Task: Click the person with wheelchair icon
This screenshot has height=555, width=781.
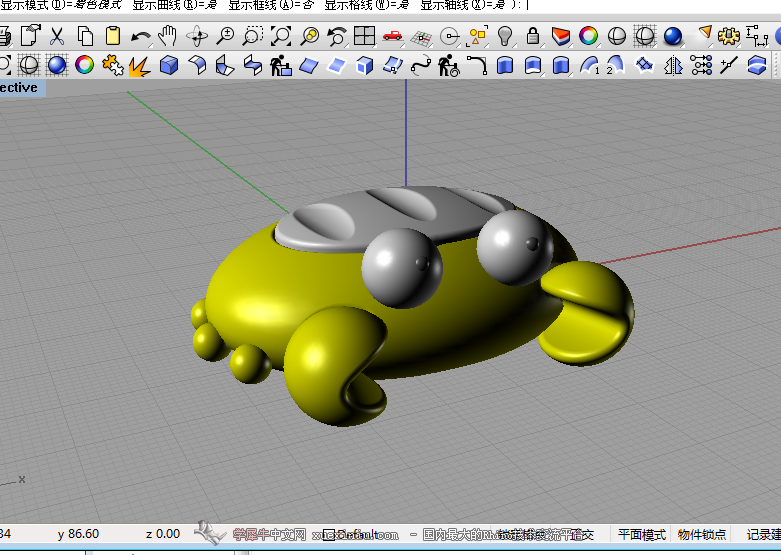Action: (x=449, y=65)
